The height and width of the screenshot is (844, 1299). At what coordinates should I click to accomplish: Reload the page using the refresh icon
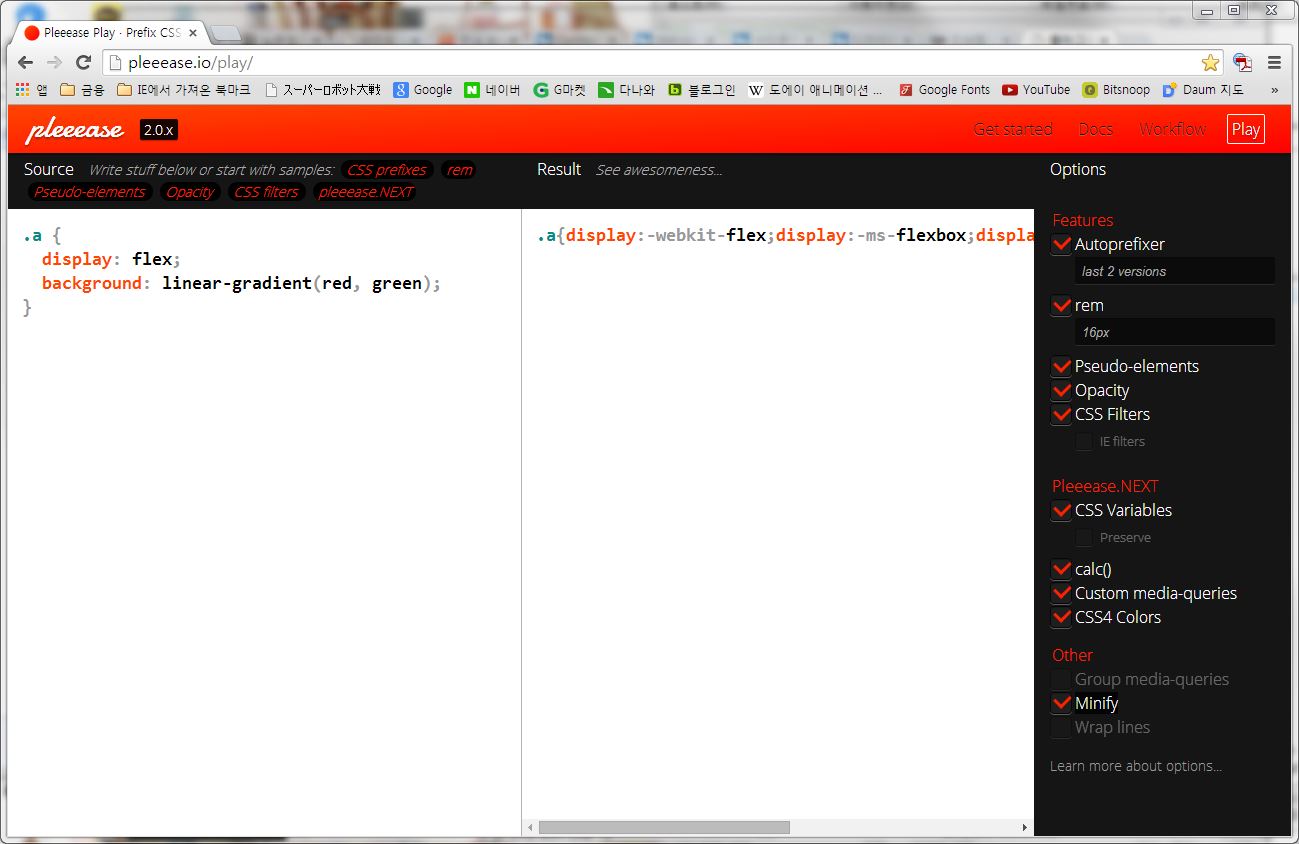point(83,61)
